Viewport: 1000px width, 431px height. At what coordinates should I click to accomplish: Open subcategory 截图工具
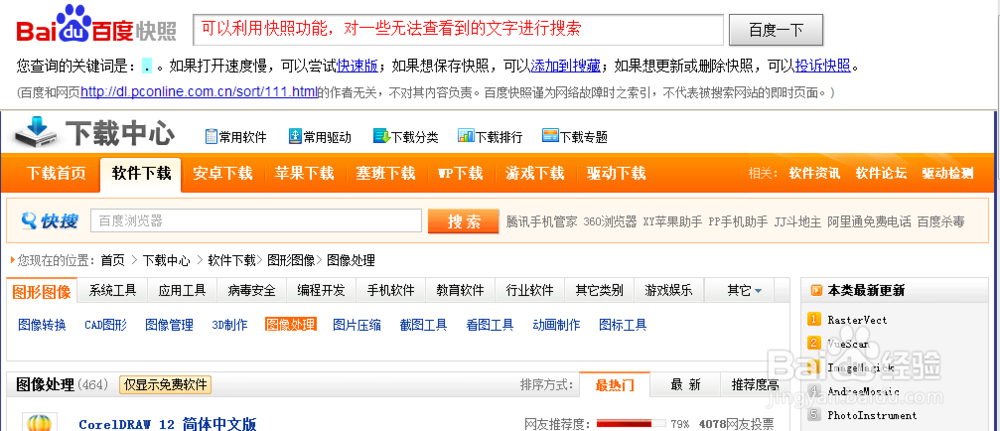(423, 325)
